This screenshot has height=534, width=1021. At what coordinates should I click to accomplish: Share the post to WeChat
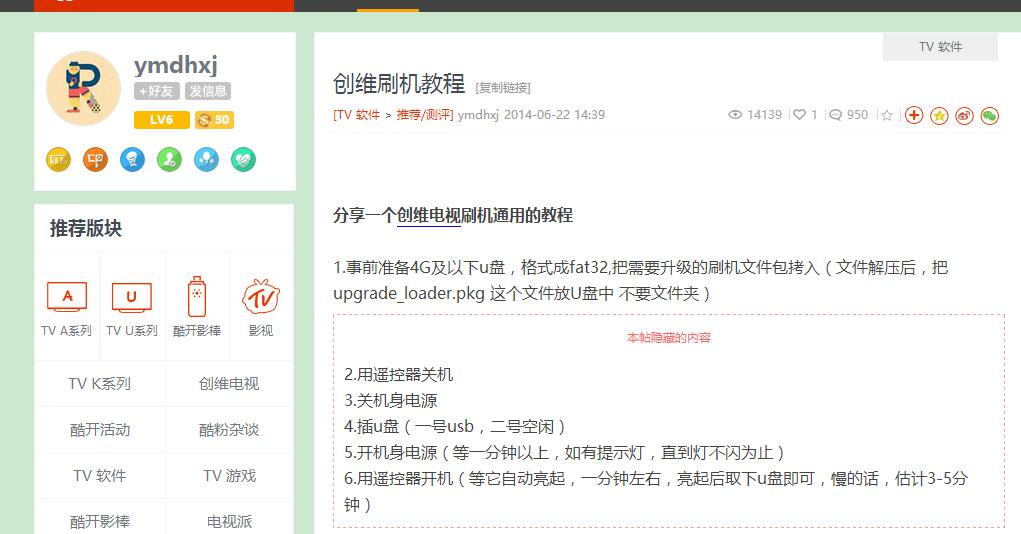pos(990,116)
